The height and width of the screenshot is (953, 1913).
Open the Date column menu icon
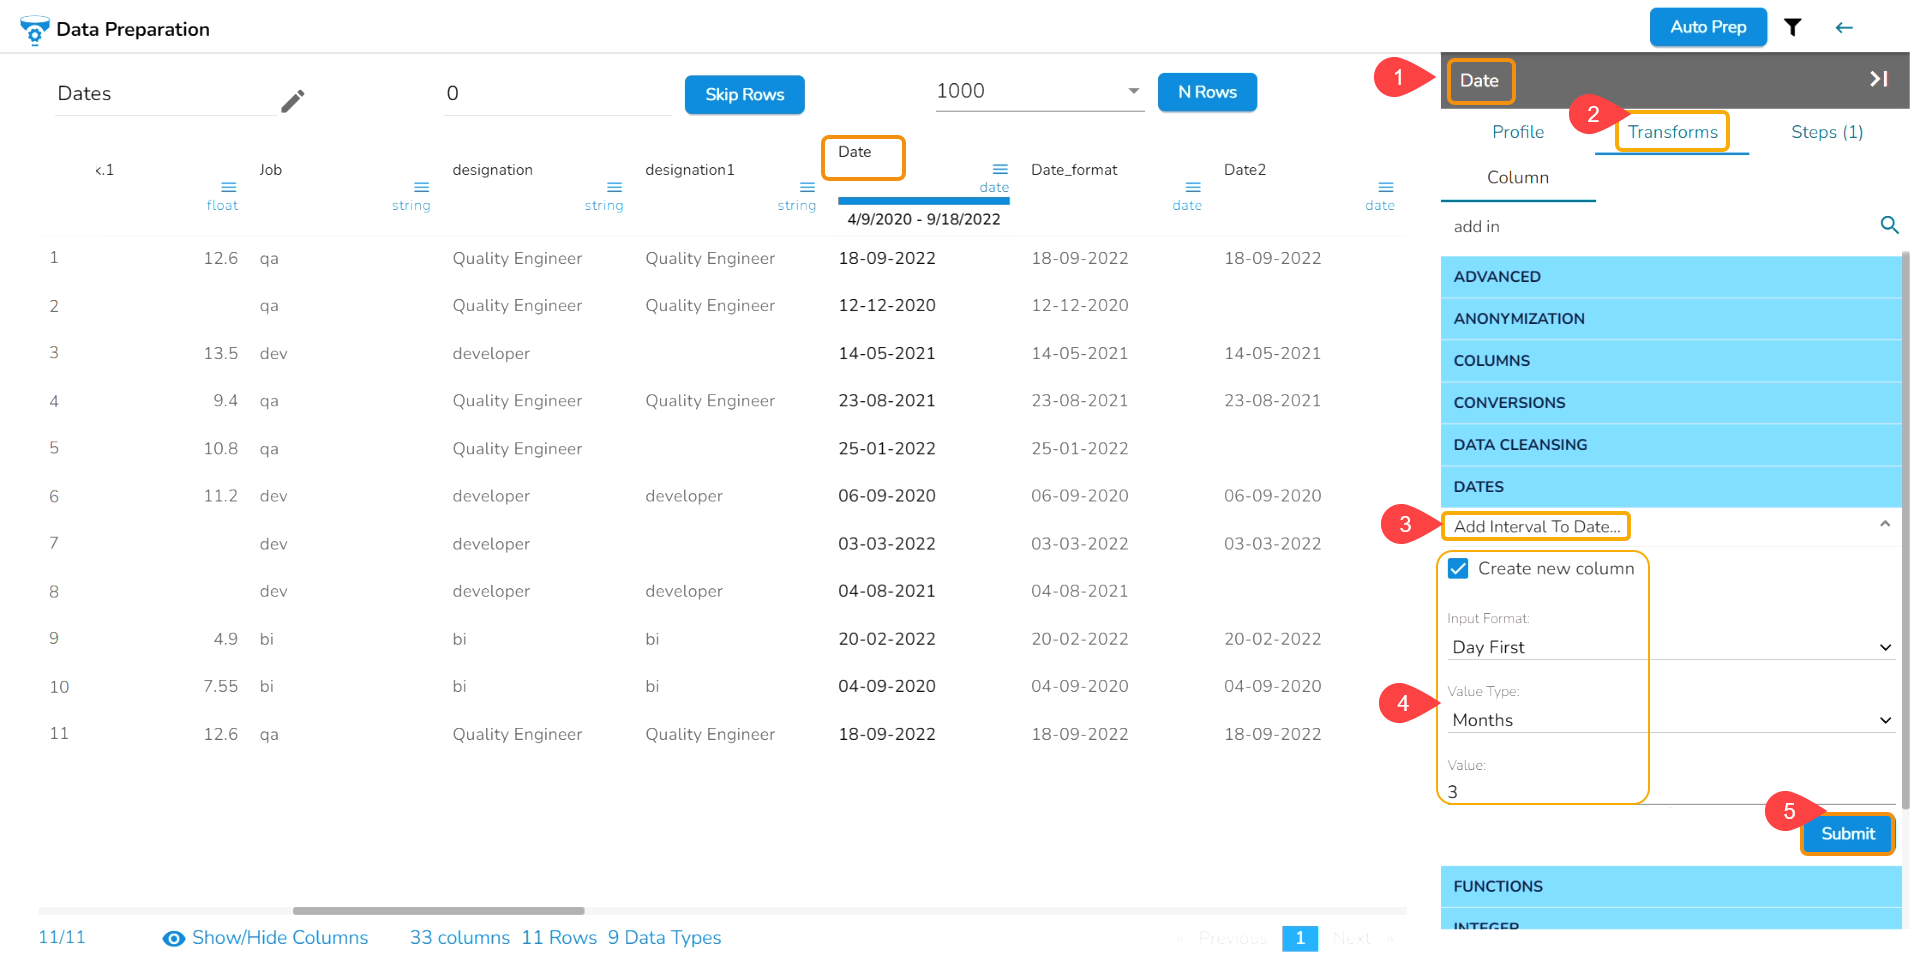(x=1000, y=169)
